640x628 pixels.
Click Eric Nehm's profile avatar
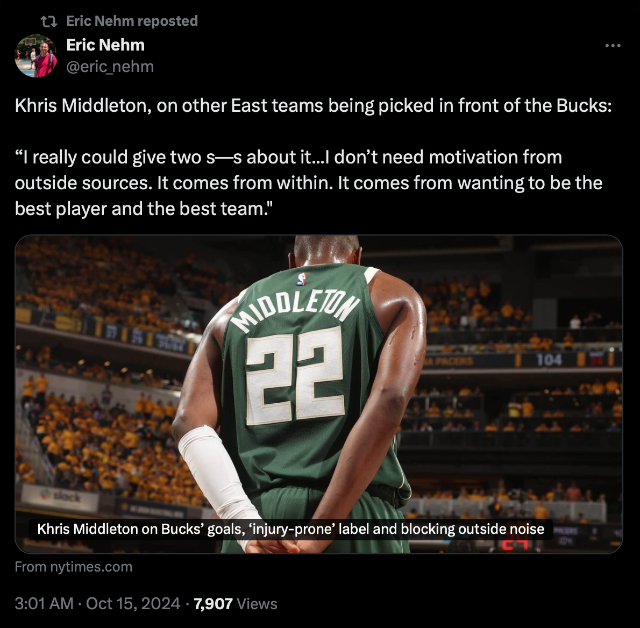(x=36, y=56)
